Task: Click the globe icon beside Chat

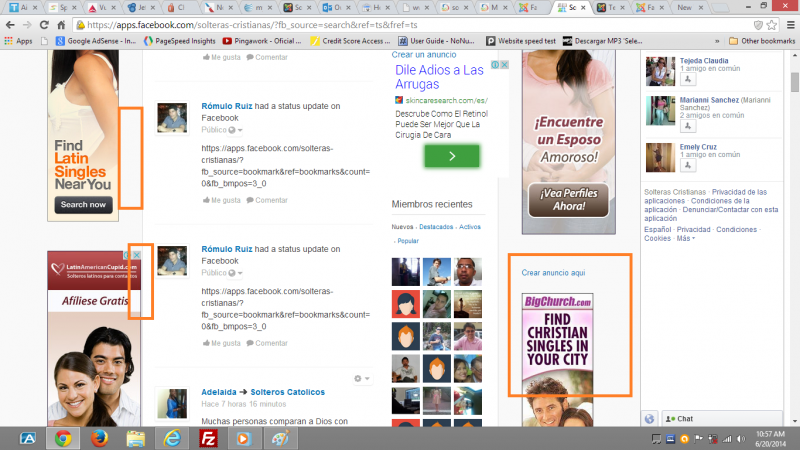Action: tap(649, 419)
